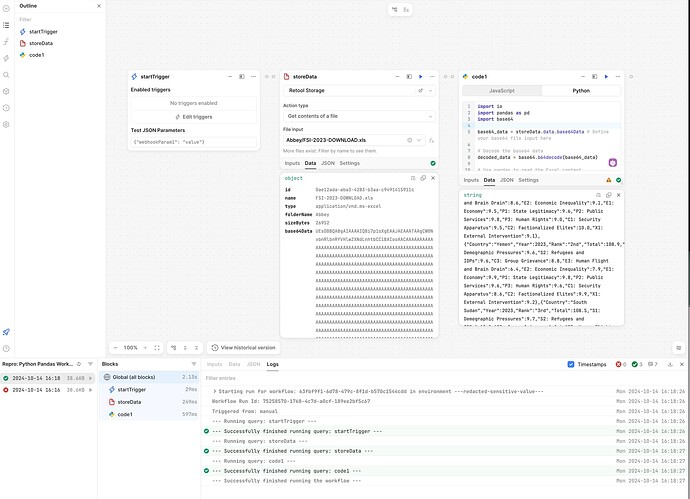Filter logs by errors count badge

tap(621, 364)
